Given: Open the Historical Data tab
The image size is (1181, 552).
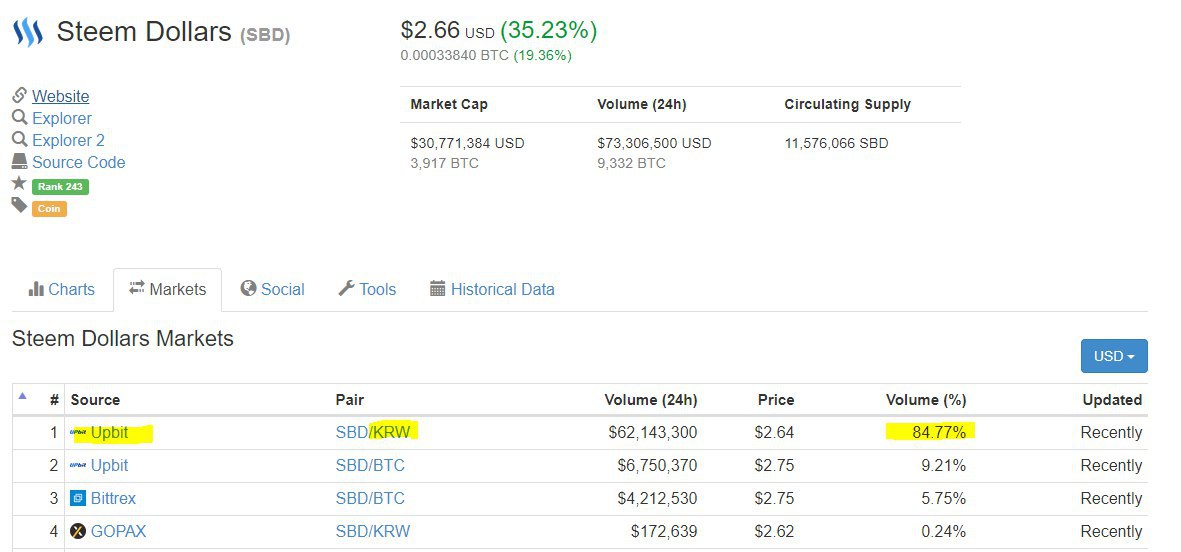Looking at the screenshot, I should click(492, 289).
